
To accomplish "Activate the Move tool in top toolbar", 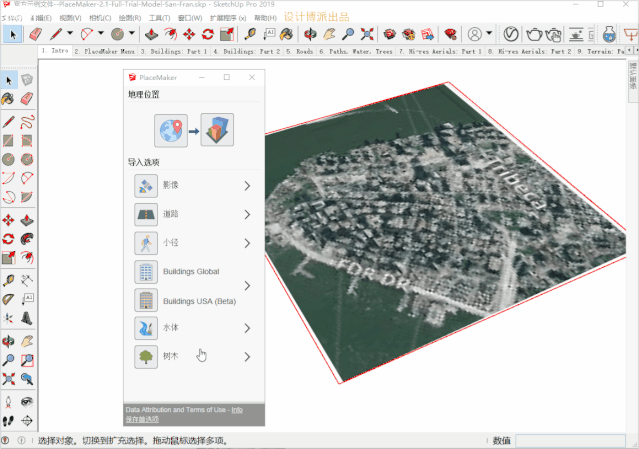I will [189, 34].
